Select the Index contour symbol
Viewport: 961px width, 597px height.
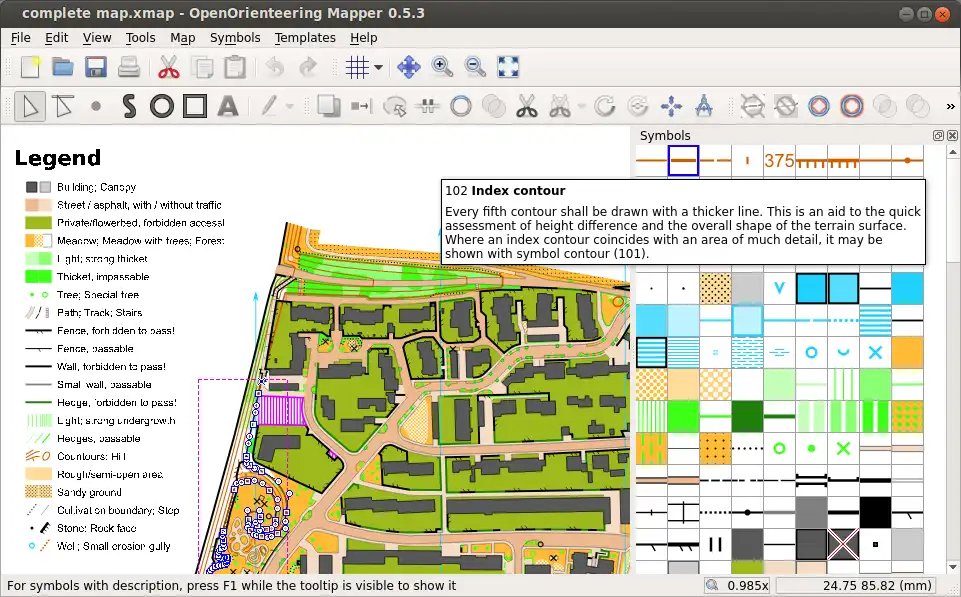pos(683,160)
